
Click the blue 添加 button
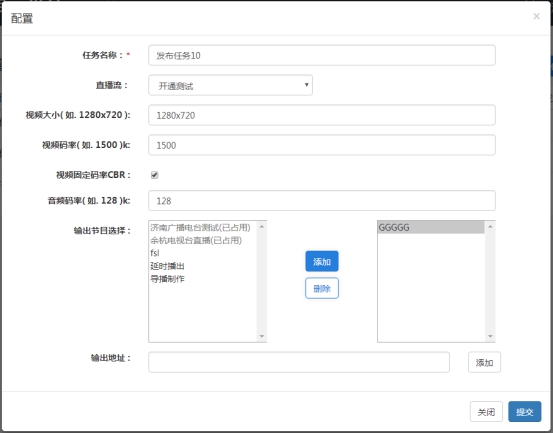(x=322, y=261)
